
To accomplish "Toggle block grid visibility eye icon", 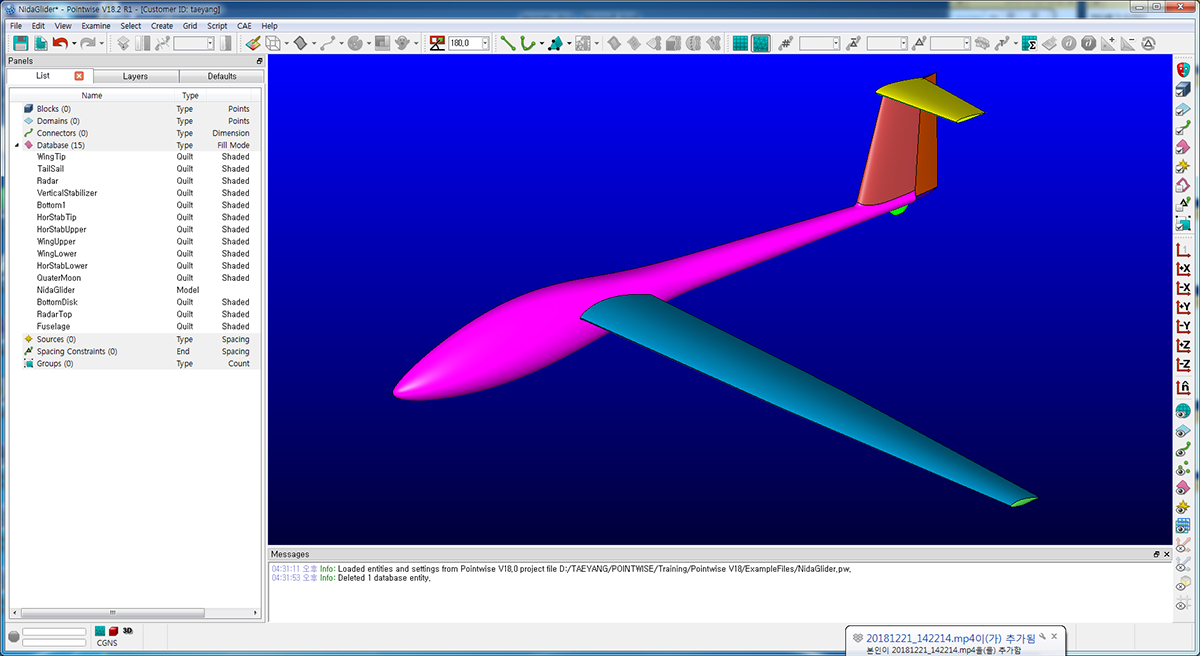I will click(1182, 525).
